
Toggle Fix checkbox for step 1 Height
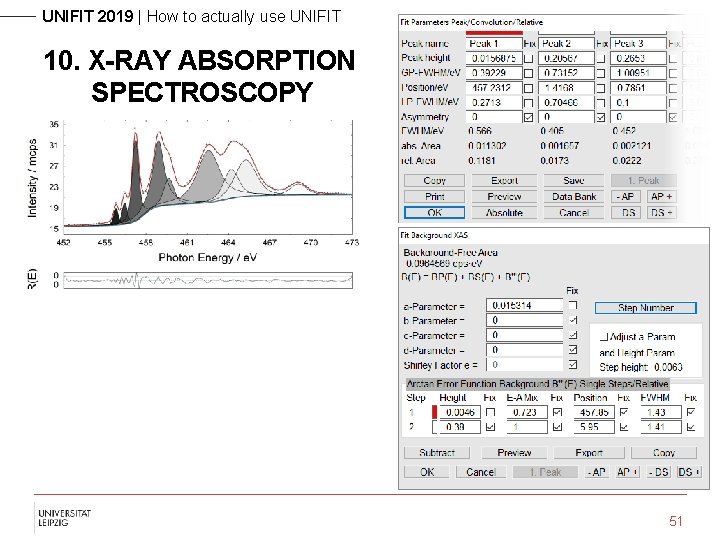click(x=490, y=412)
